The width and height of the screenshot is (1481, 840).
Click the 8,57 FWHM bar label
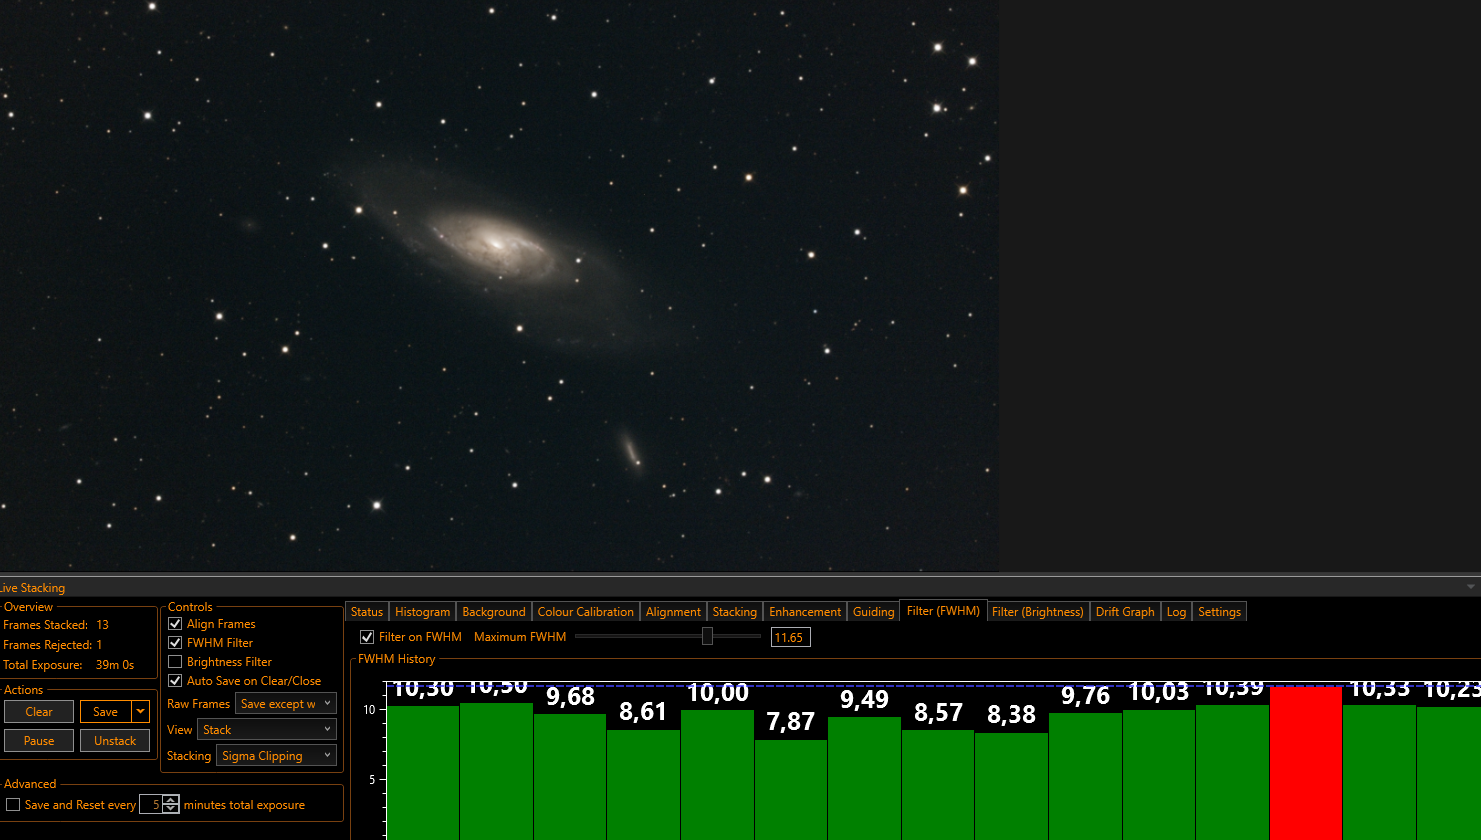tap(938, 712)
